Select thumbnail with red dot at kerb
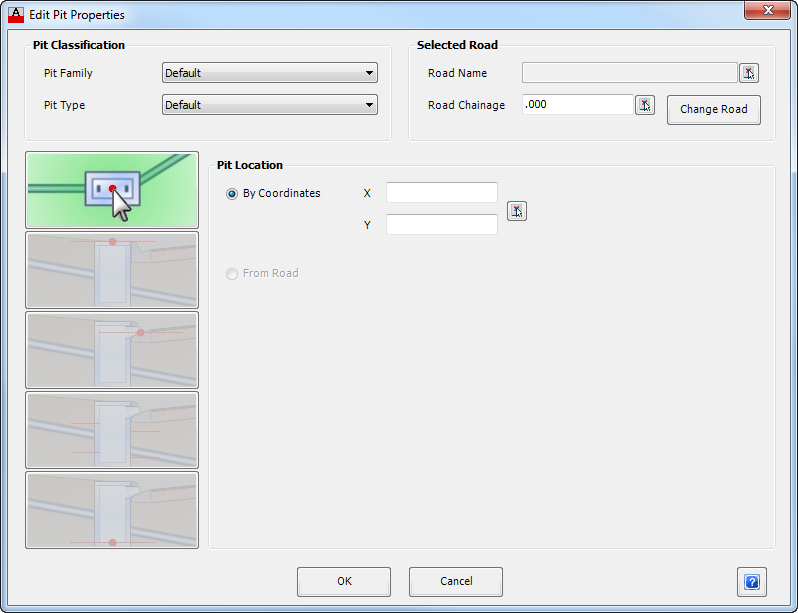 (x=112, y=350)
